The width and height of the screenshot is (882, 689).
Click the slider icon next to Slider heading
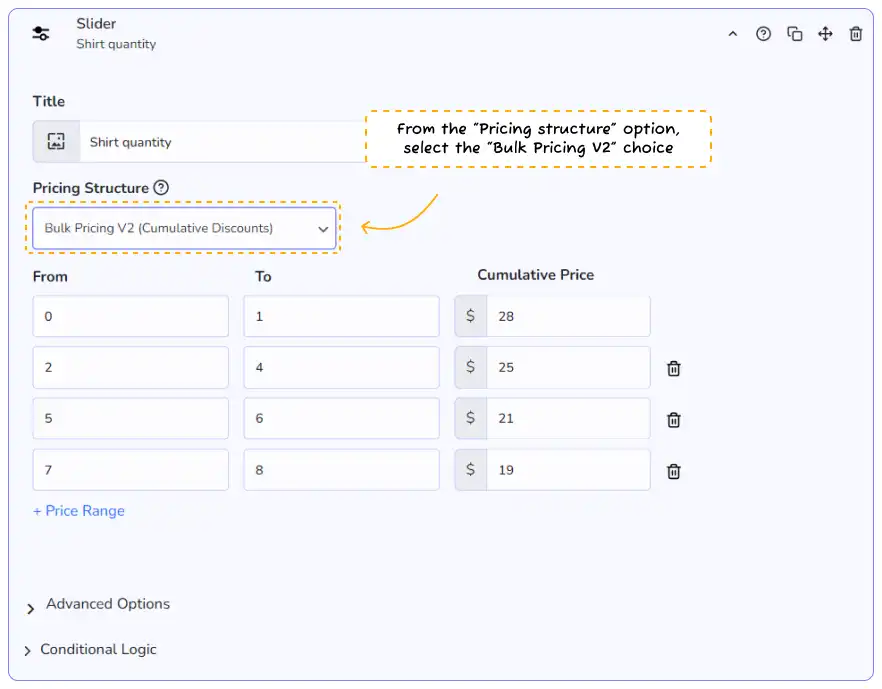pos(41,33)
